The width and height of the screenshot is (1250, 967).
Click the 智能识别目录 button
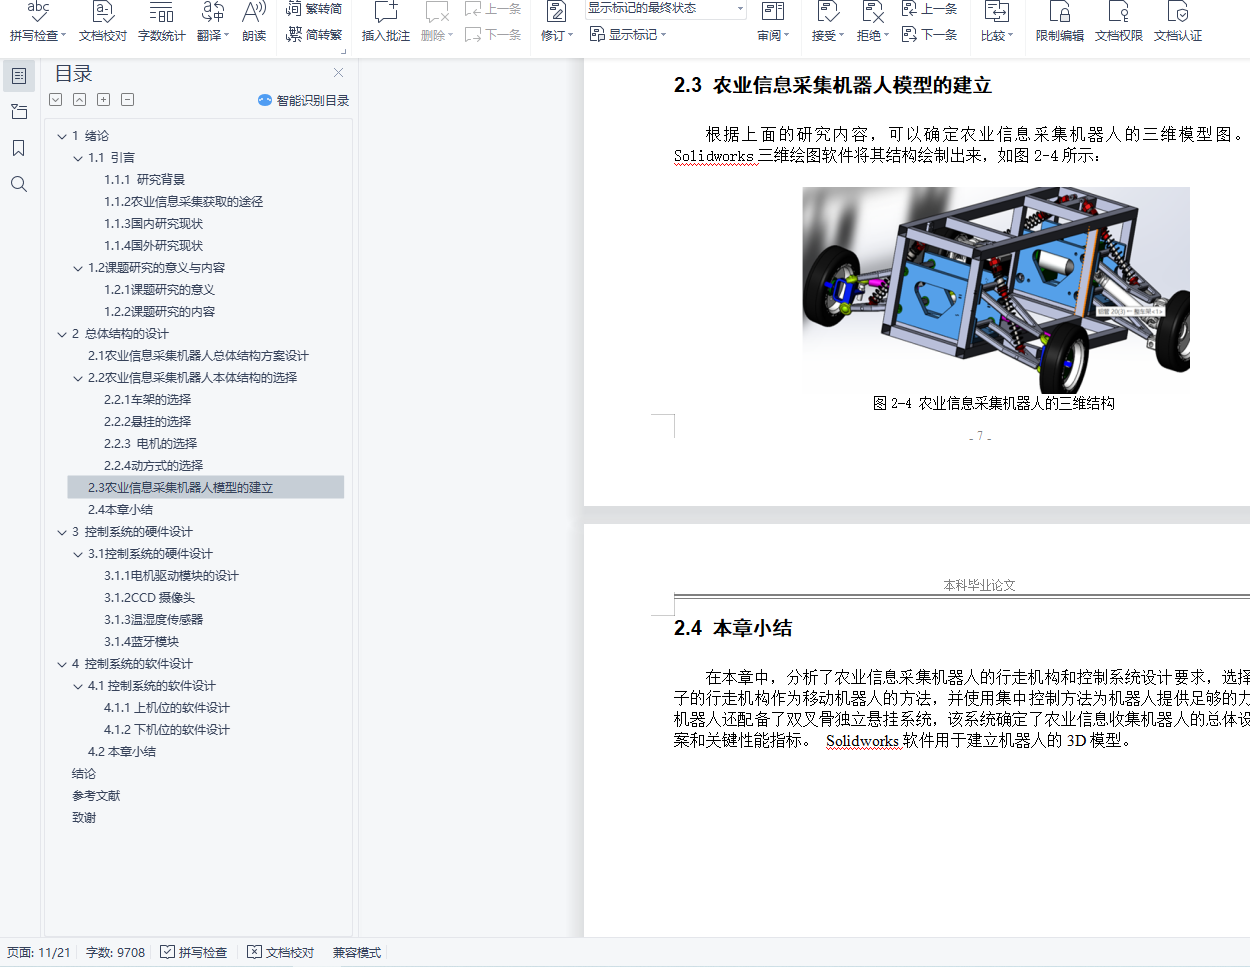303,100
